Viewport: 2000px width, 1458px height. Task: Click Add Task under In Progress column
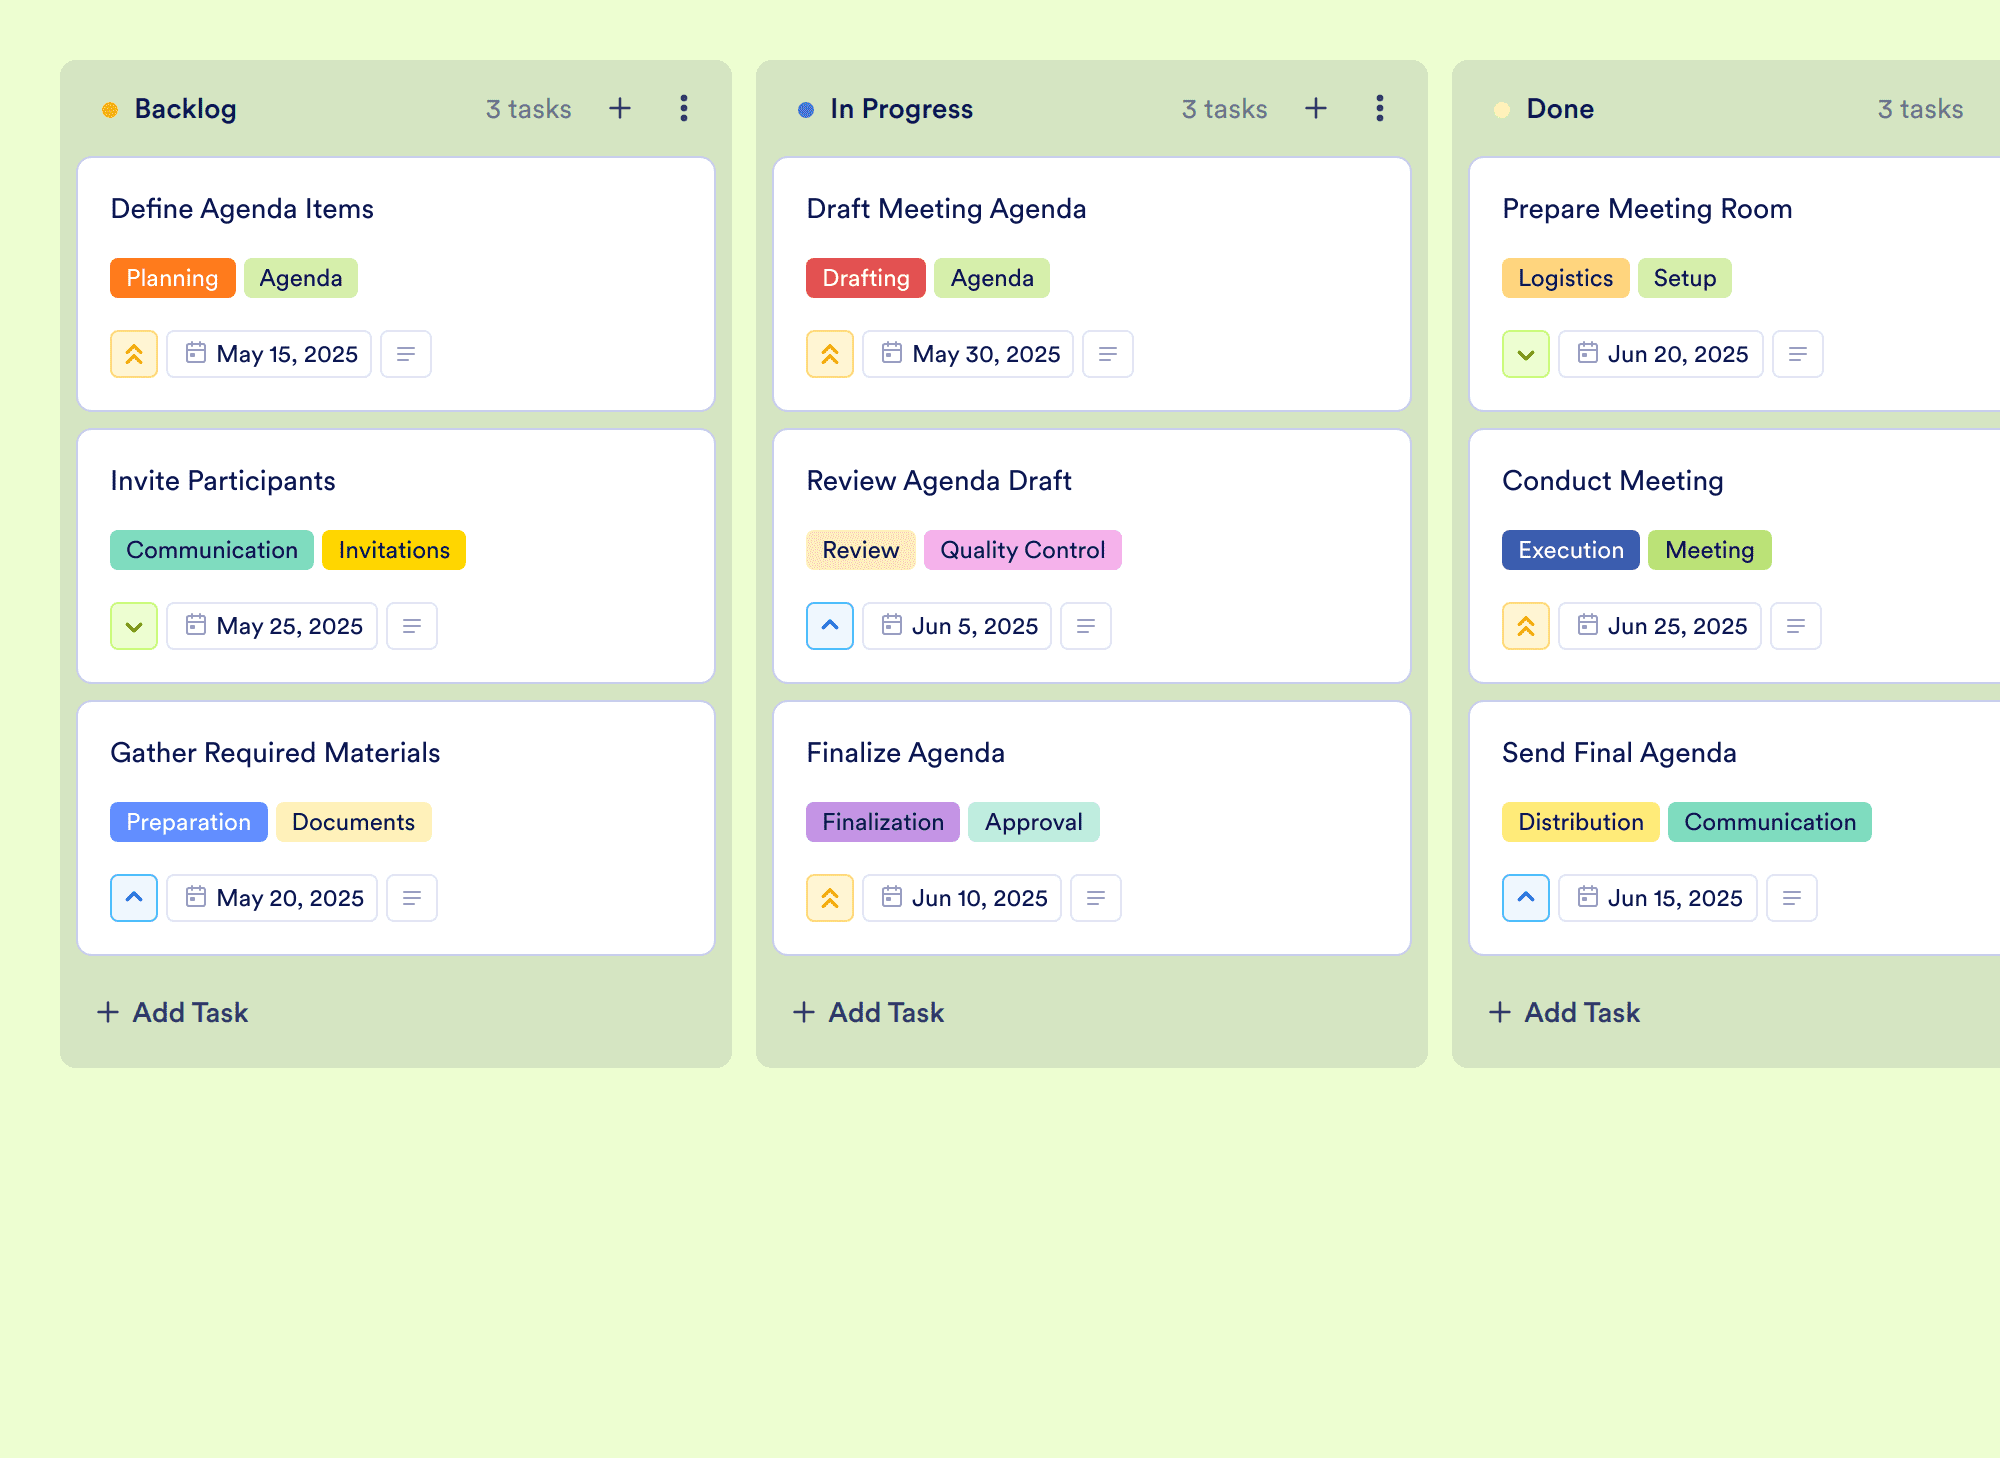coord(869,1012)
